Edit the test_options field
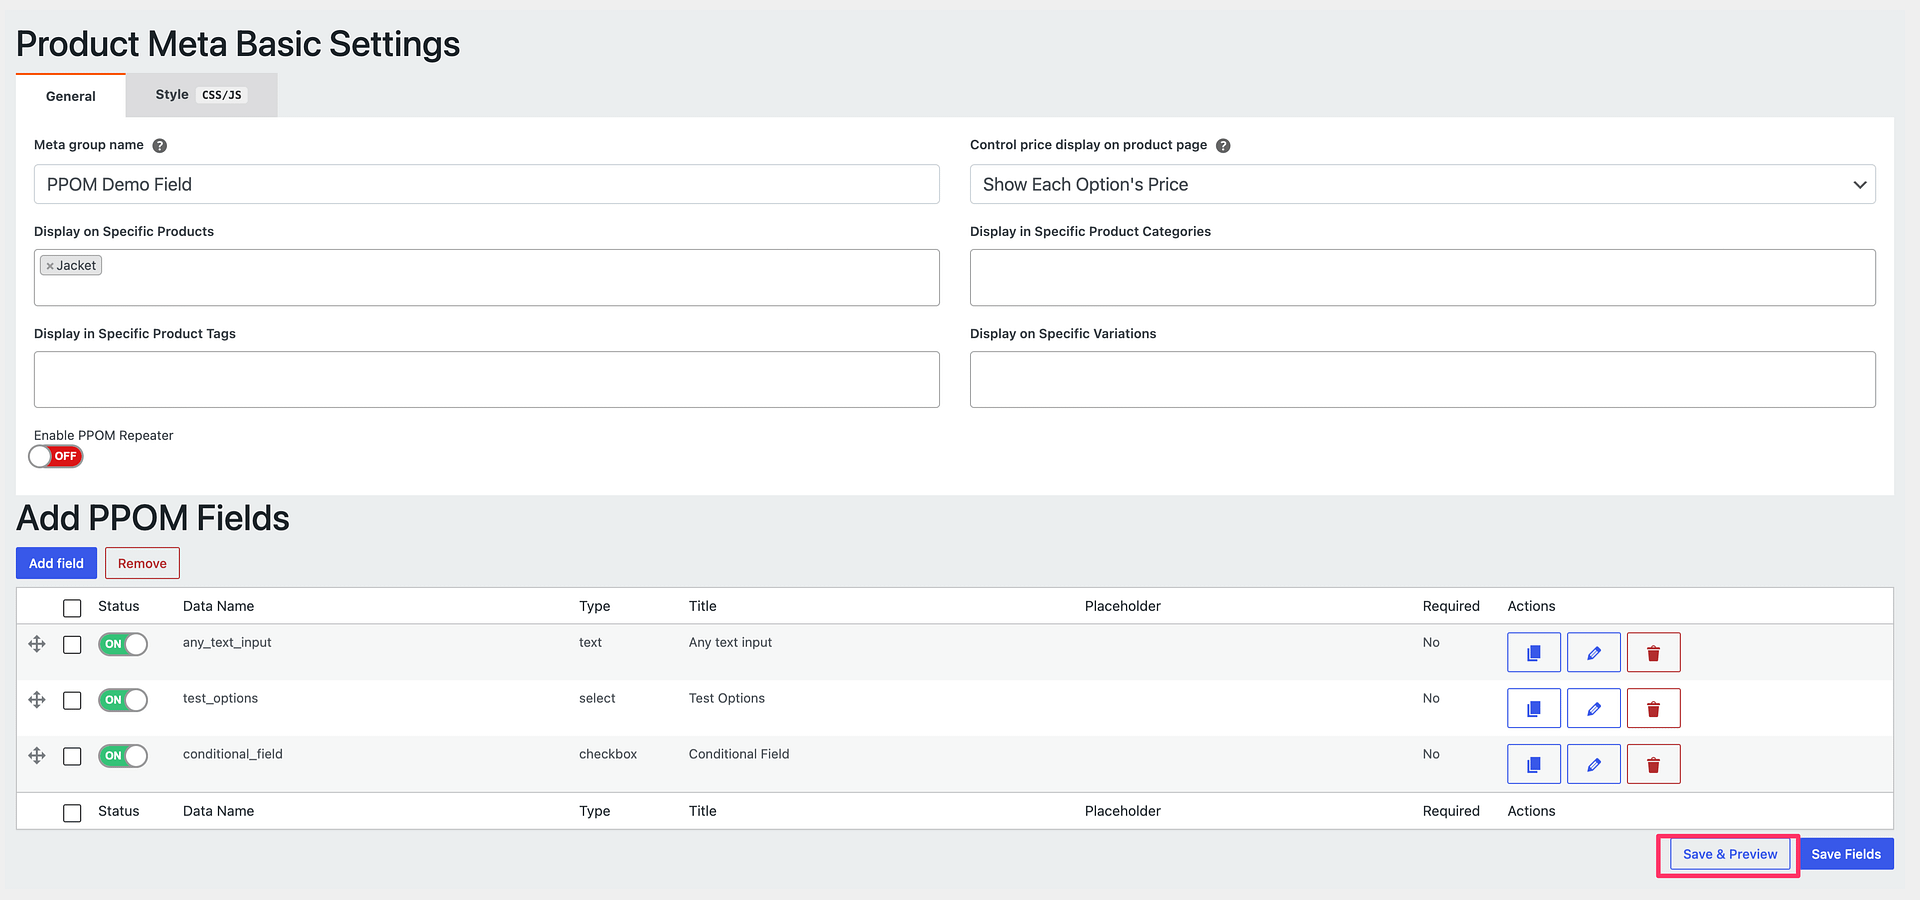Screen dimensions: 1920x900 1593,708
